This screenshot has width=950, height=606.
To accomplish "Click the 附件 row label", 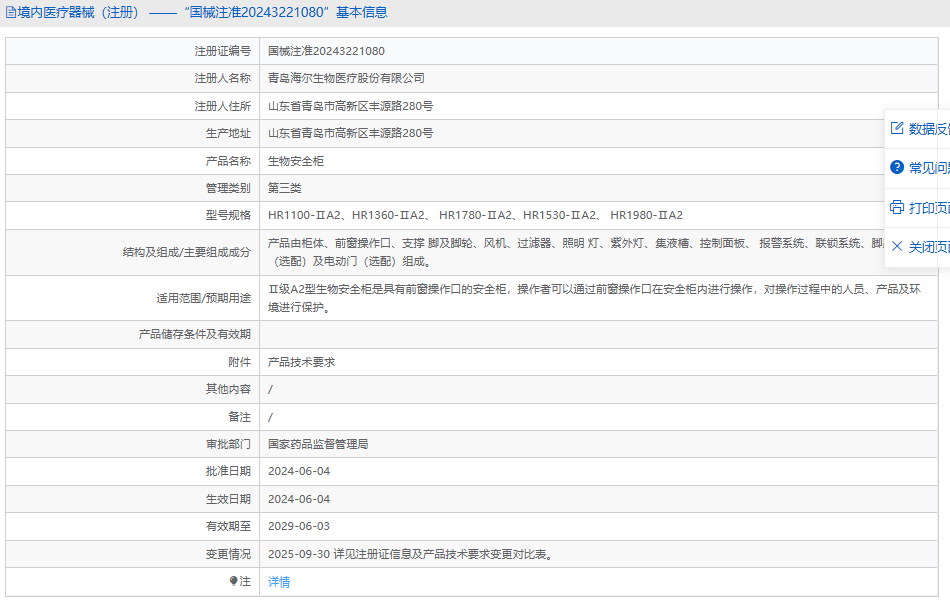I will click(x=239, y=362).
